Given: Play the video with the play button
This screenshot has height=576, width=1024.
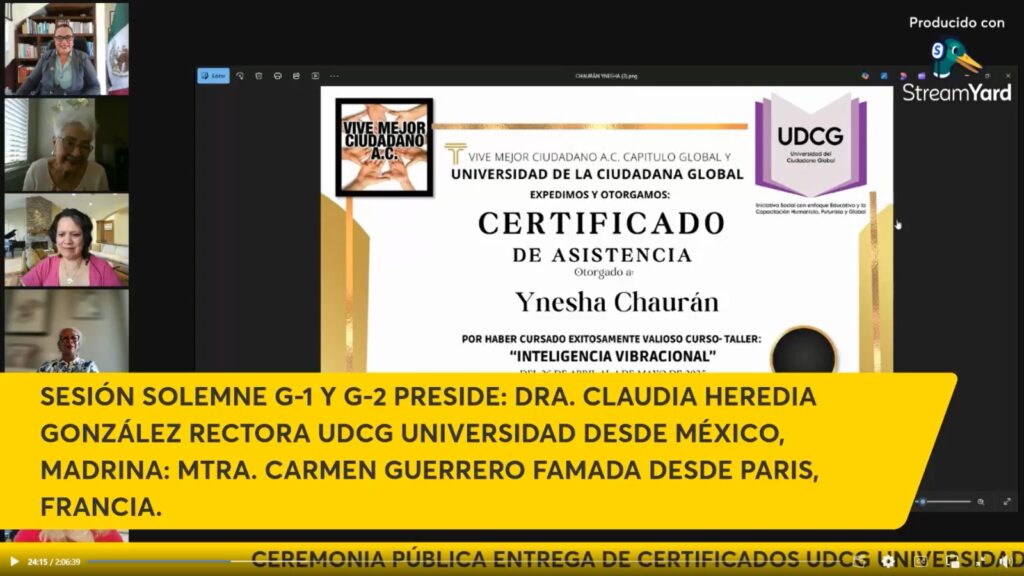Looking at the screenshot, I should click(14, 561).
